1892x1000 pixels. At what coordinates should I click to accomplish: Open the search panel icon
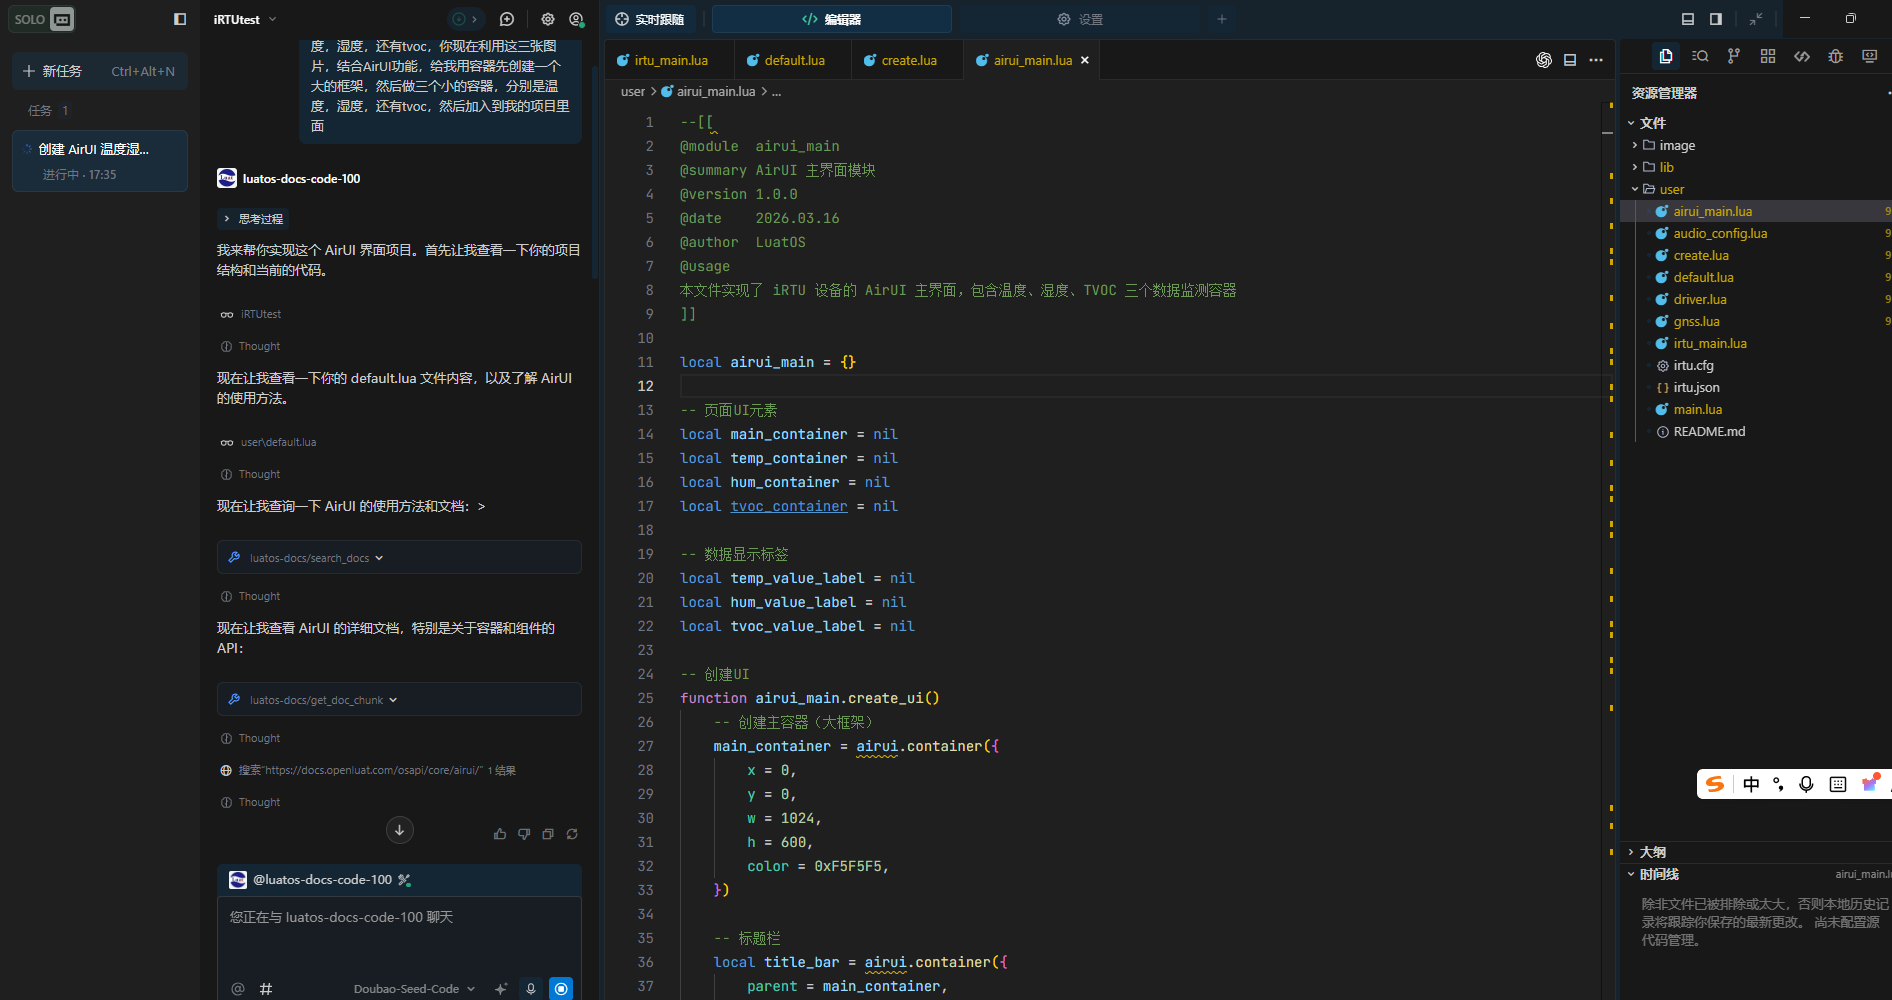coord(1700,56)
